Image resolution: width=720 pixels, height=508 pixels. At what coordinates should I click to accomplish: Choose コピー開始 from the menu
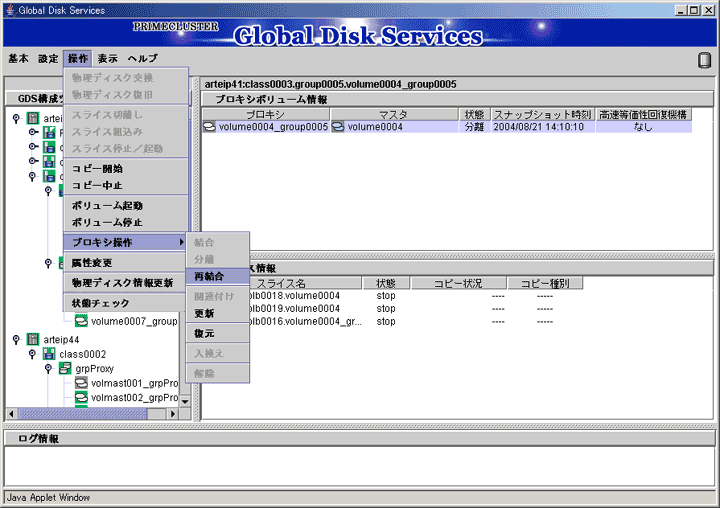pos(126,169)
